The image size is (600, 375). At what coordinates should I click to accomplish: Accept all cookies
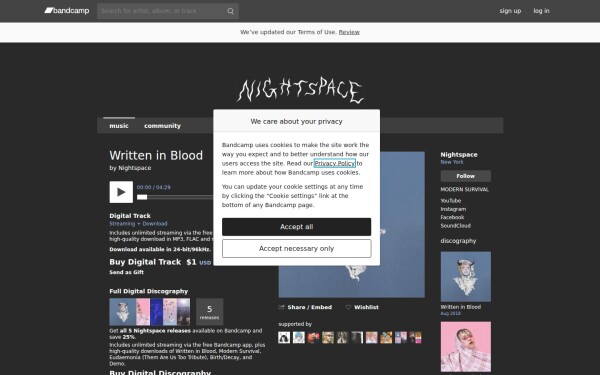[297, 227]
